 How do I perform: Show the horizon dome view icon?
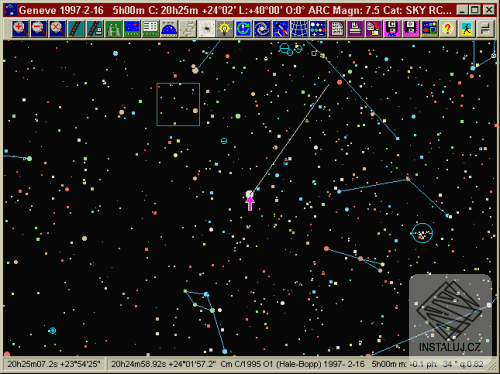point(169,29)
